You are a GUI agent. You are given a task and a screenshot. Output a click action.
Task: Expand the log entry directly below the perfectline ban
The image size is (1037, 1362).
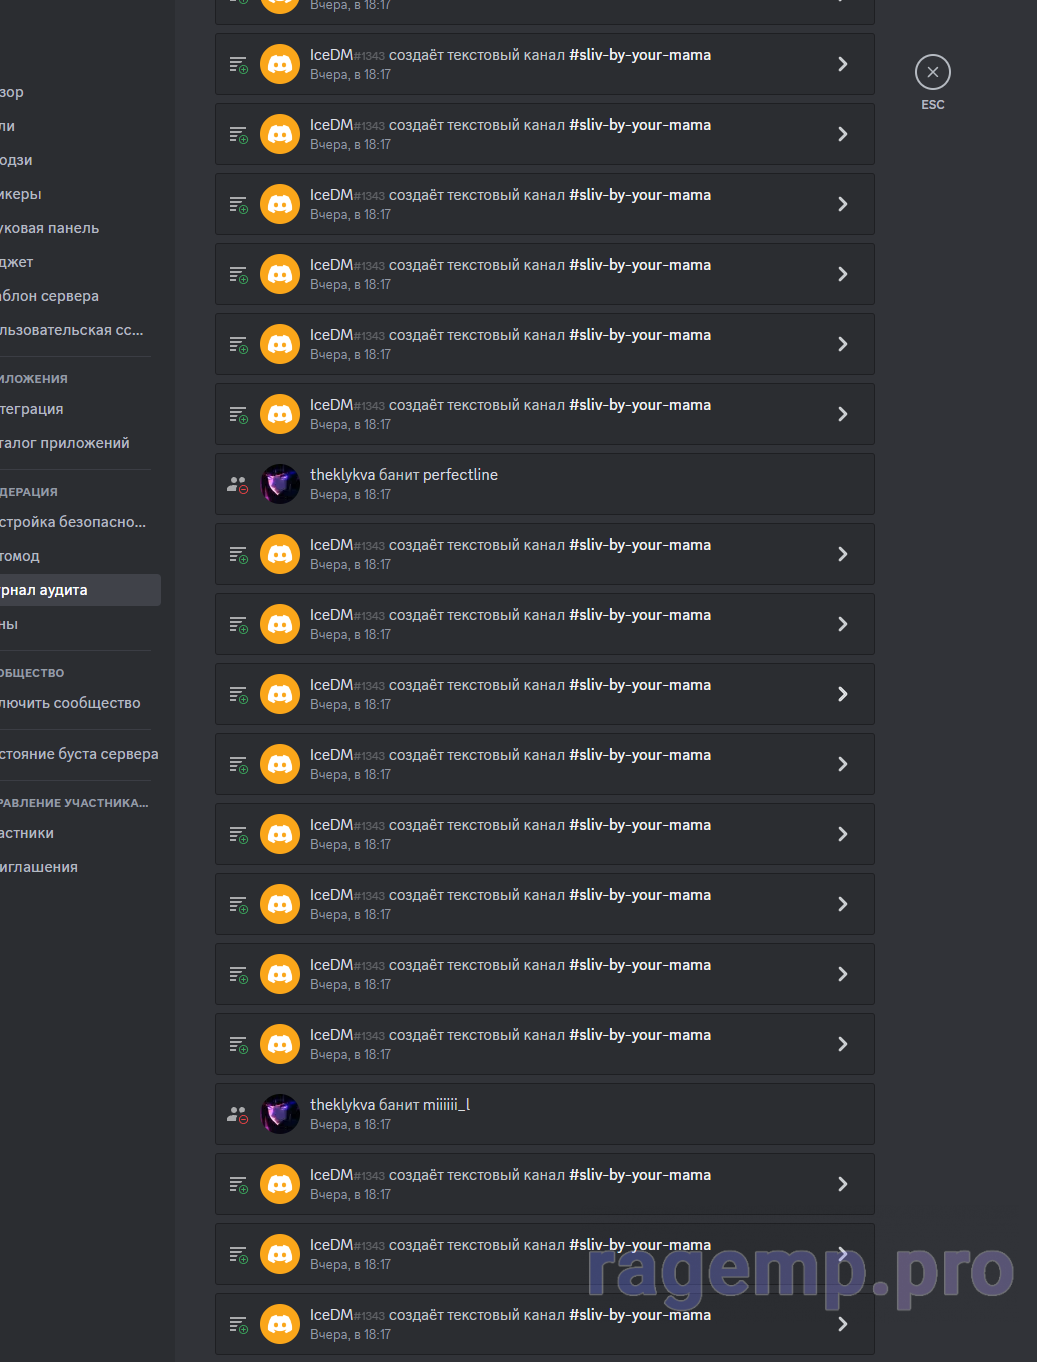tap(842, 554)
